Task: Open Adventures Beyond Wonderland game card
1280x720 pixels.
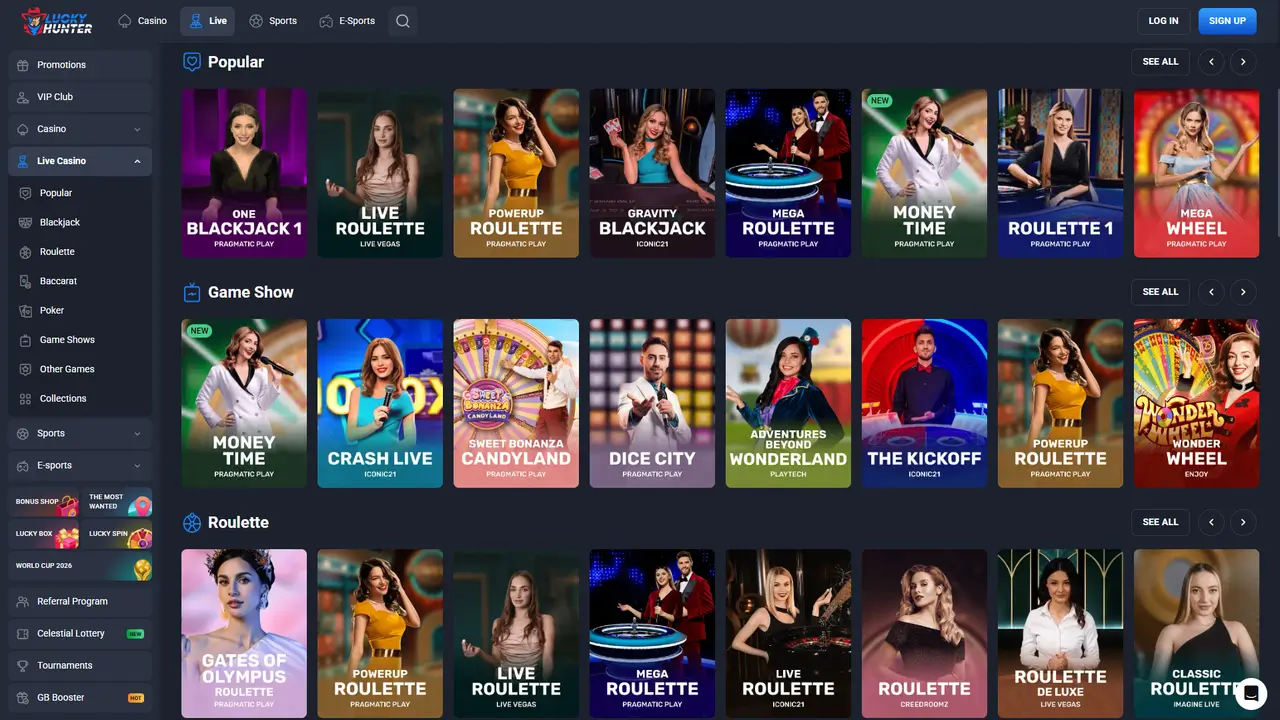Action: point(788,403)
